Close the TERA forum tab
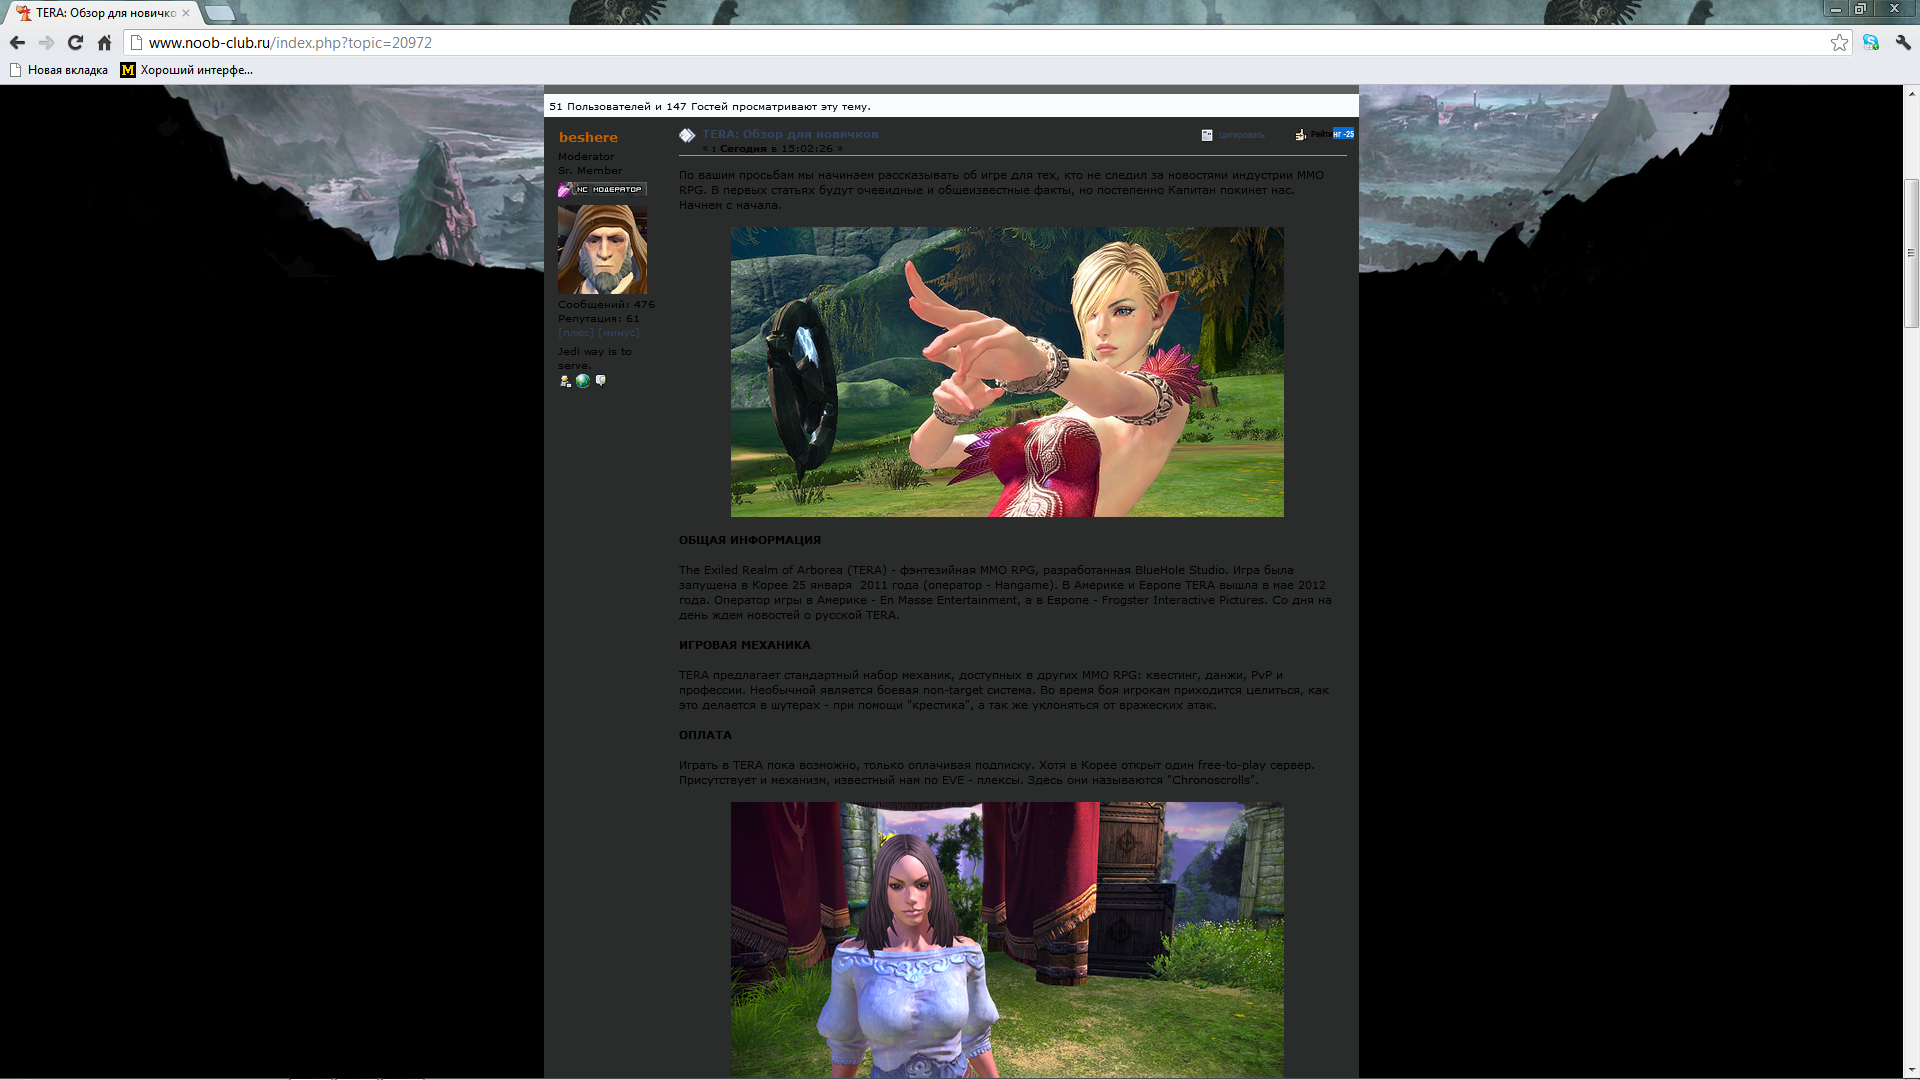 tap(186, 13)
